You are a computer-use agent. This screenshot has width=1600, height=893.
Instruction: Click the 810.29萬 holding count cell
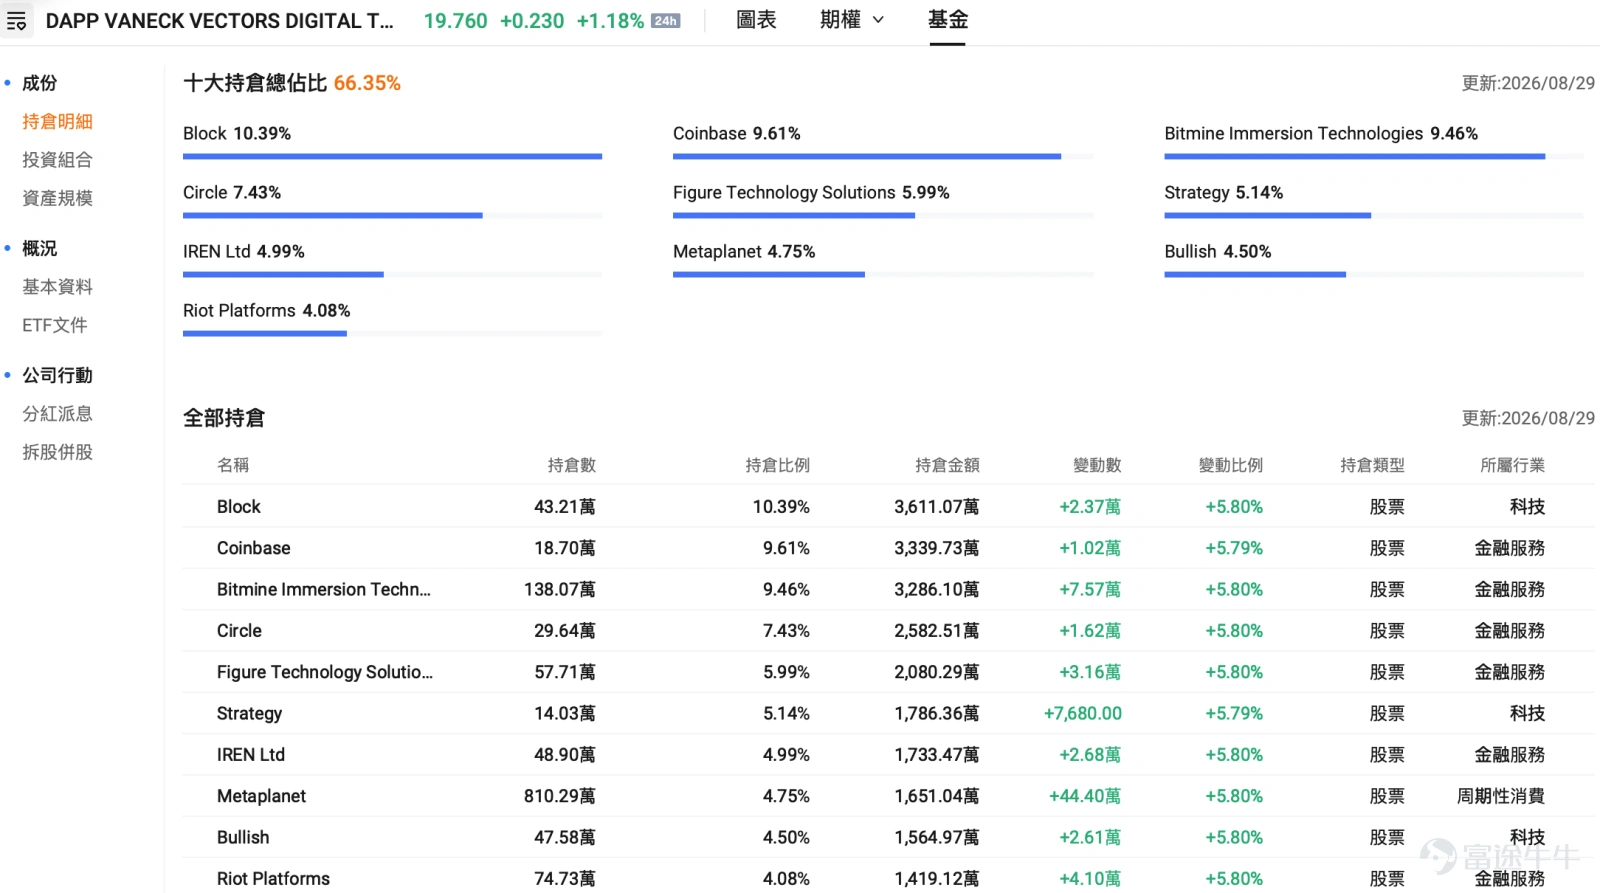coord(559,796)
